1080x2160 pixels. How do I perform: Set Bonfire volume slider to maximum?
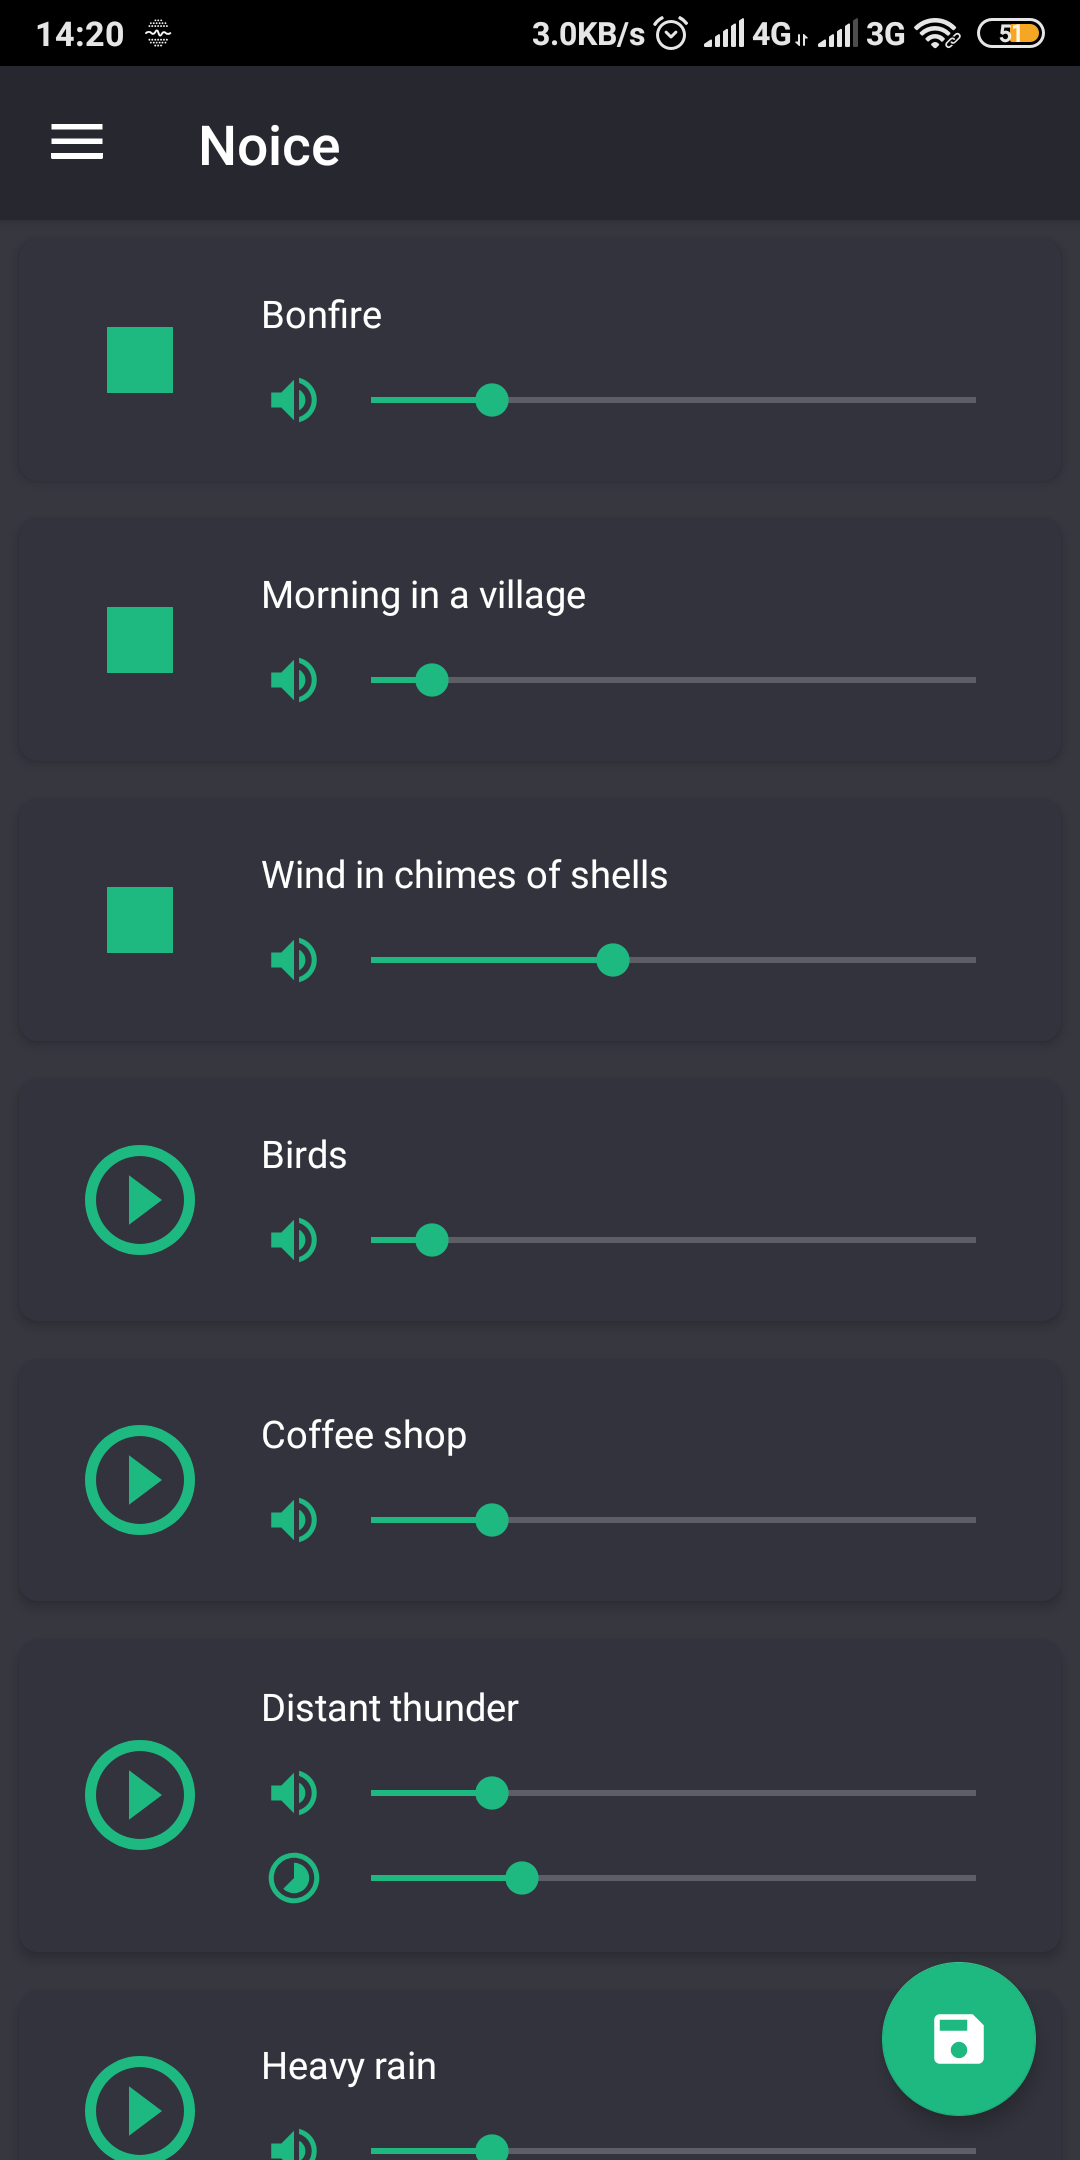pos(974,400)
